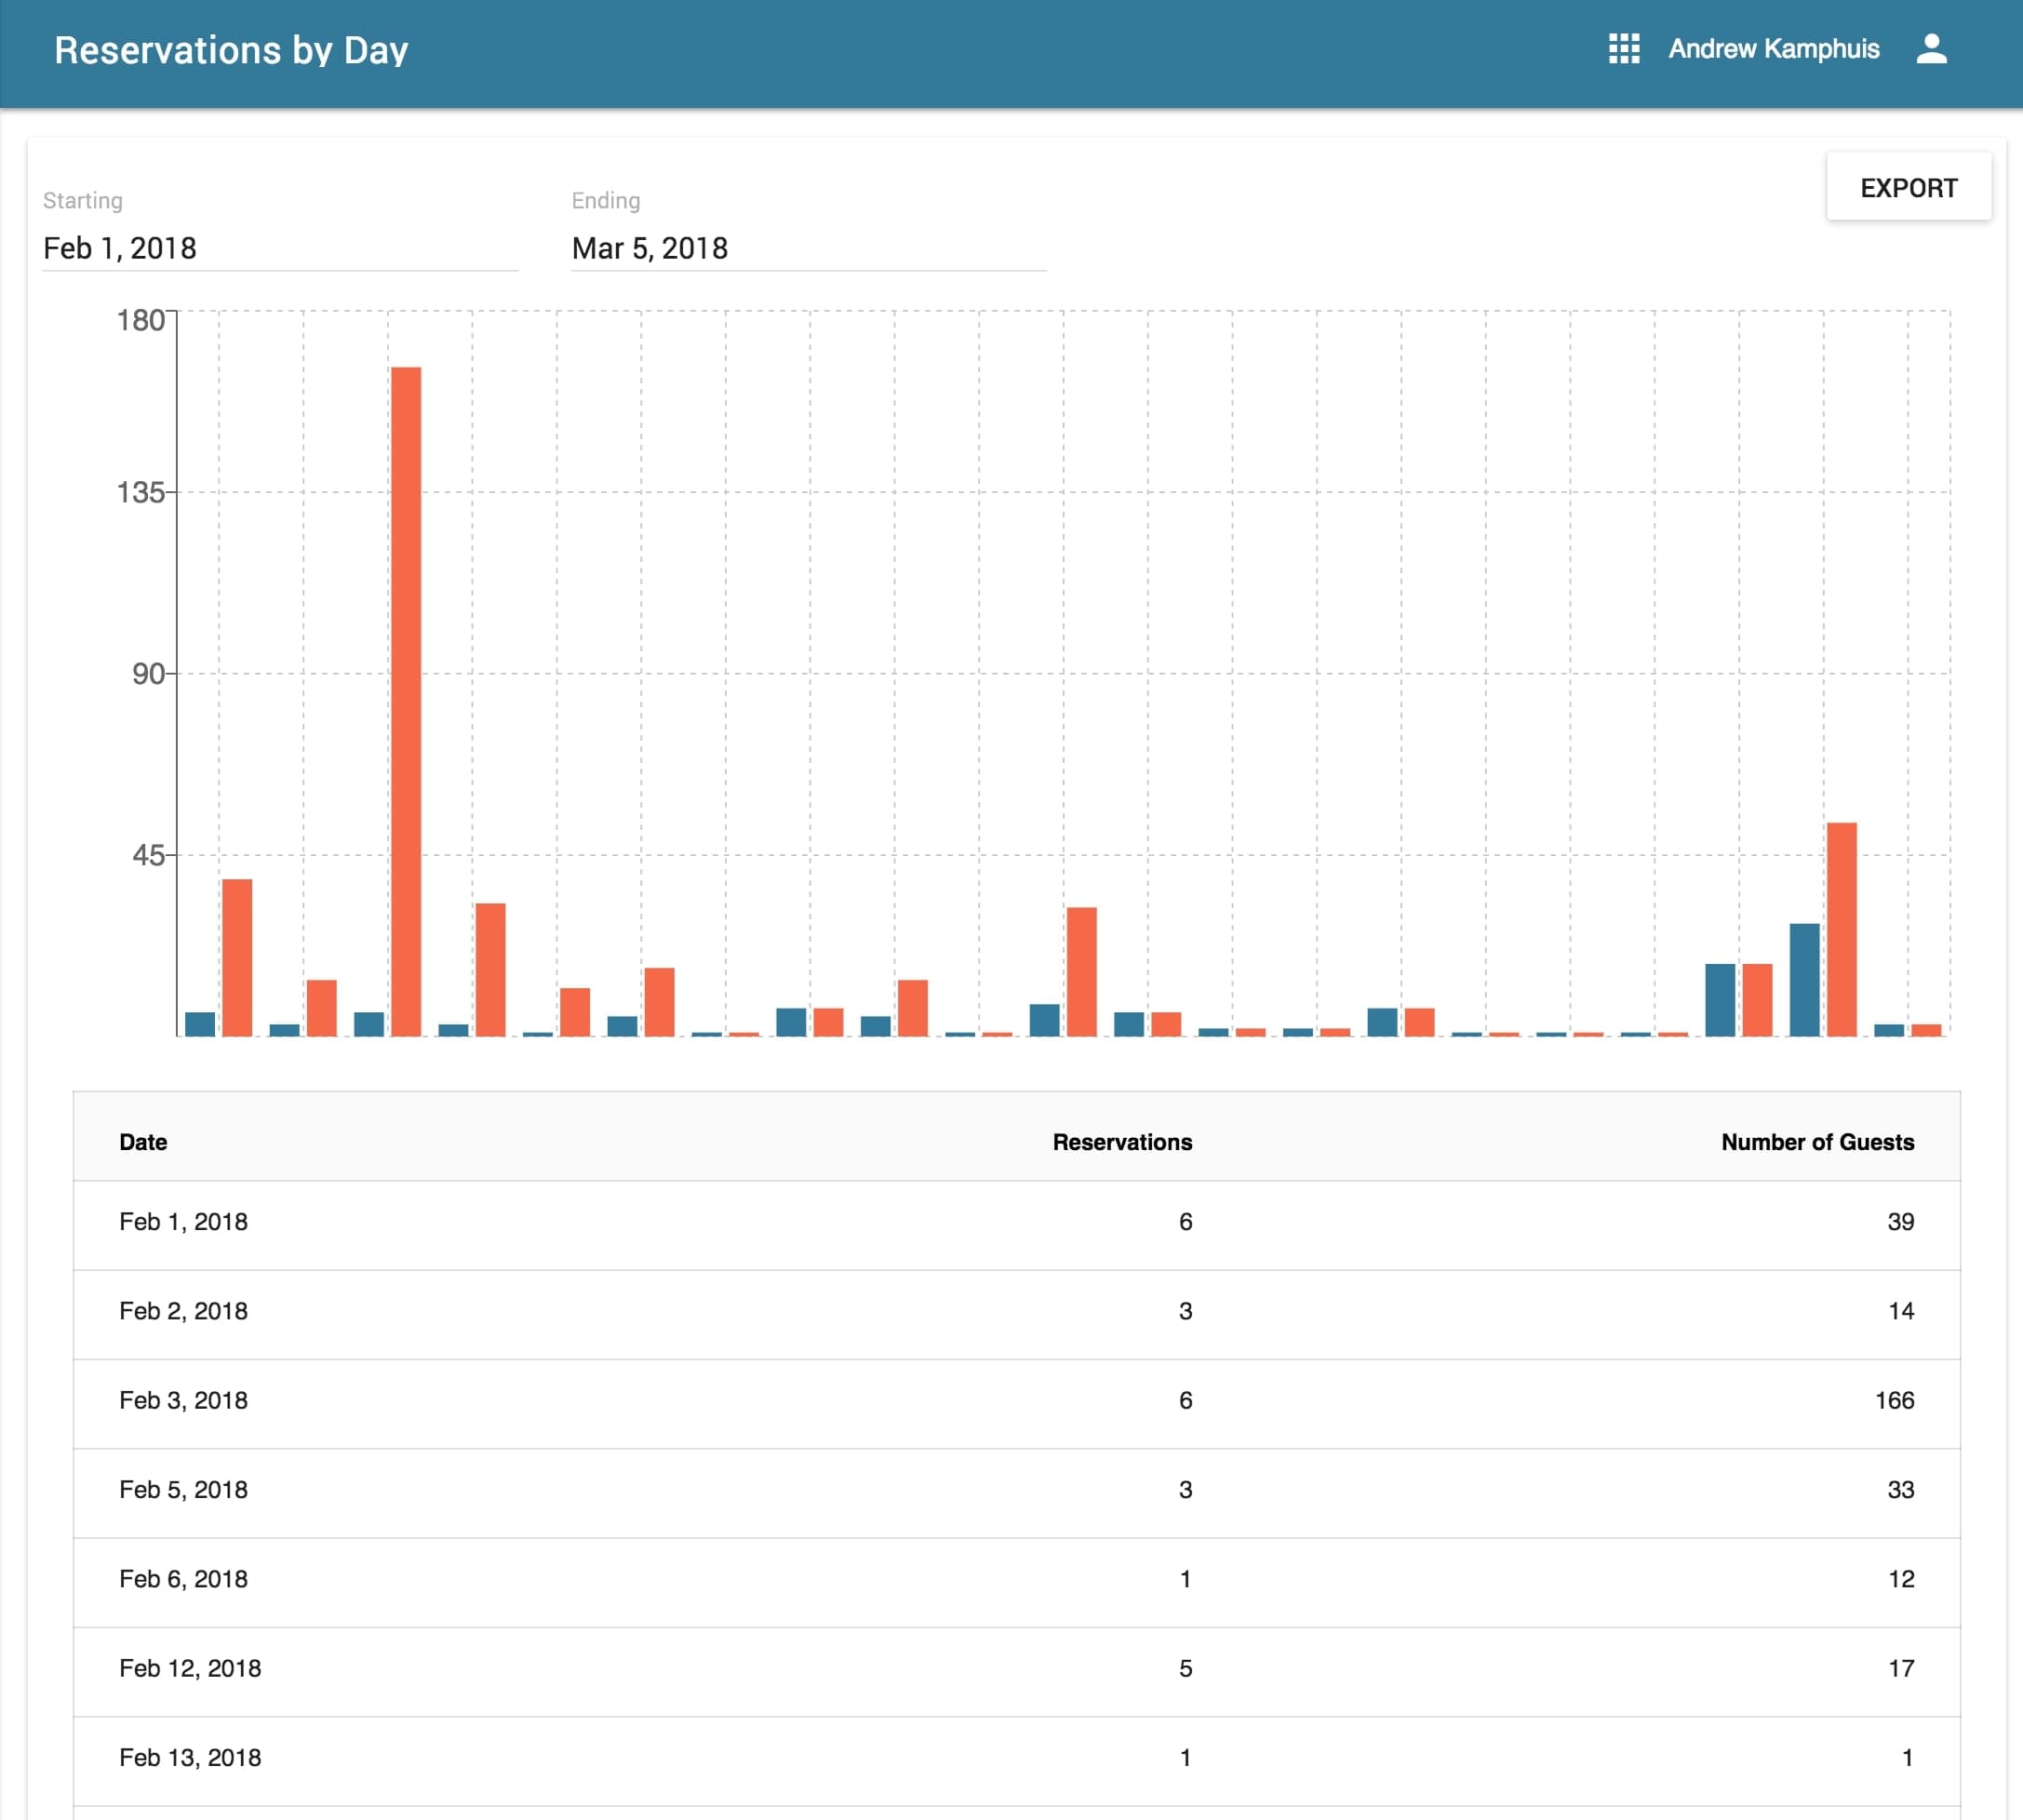Click the second-tallest orange bar near chart end

[1841, 929]
